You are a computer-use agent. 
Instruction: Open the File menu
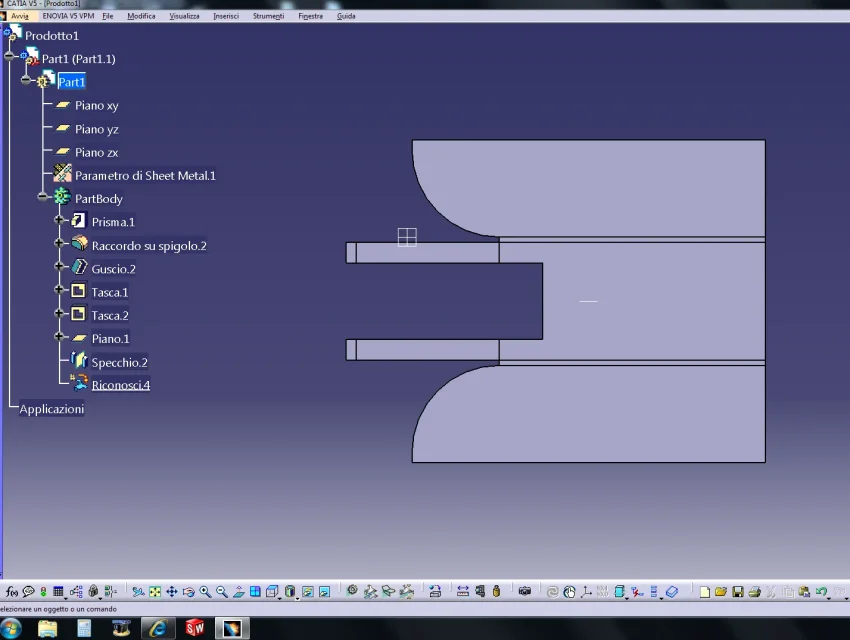coord(108,16)
